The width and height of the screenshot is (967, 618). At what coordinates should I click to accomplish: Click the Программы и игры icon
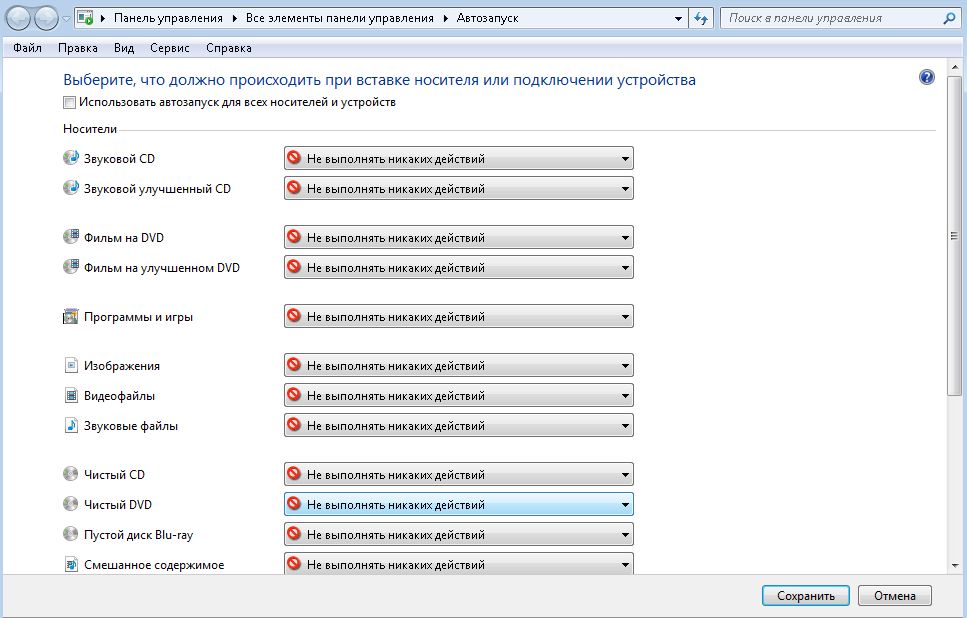point(71,317)
